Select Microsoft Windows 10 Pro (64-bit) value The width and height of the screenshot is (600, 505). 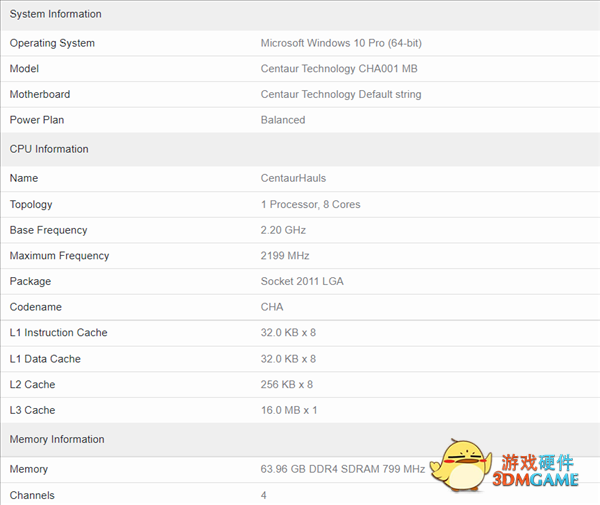341,43
